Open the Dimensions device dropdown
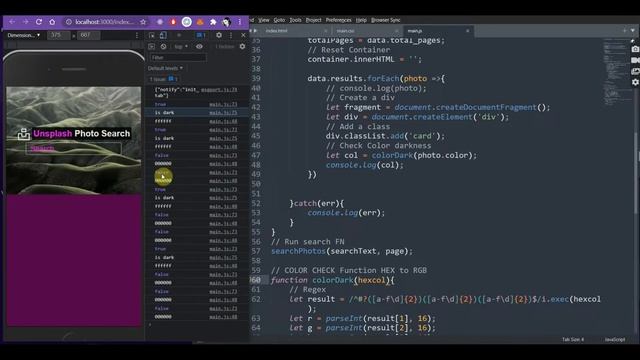Image resolution: width=640 pixels, height=360 pixels. point(24,35)
